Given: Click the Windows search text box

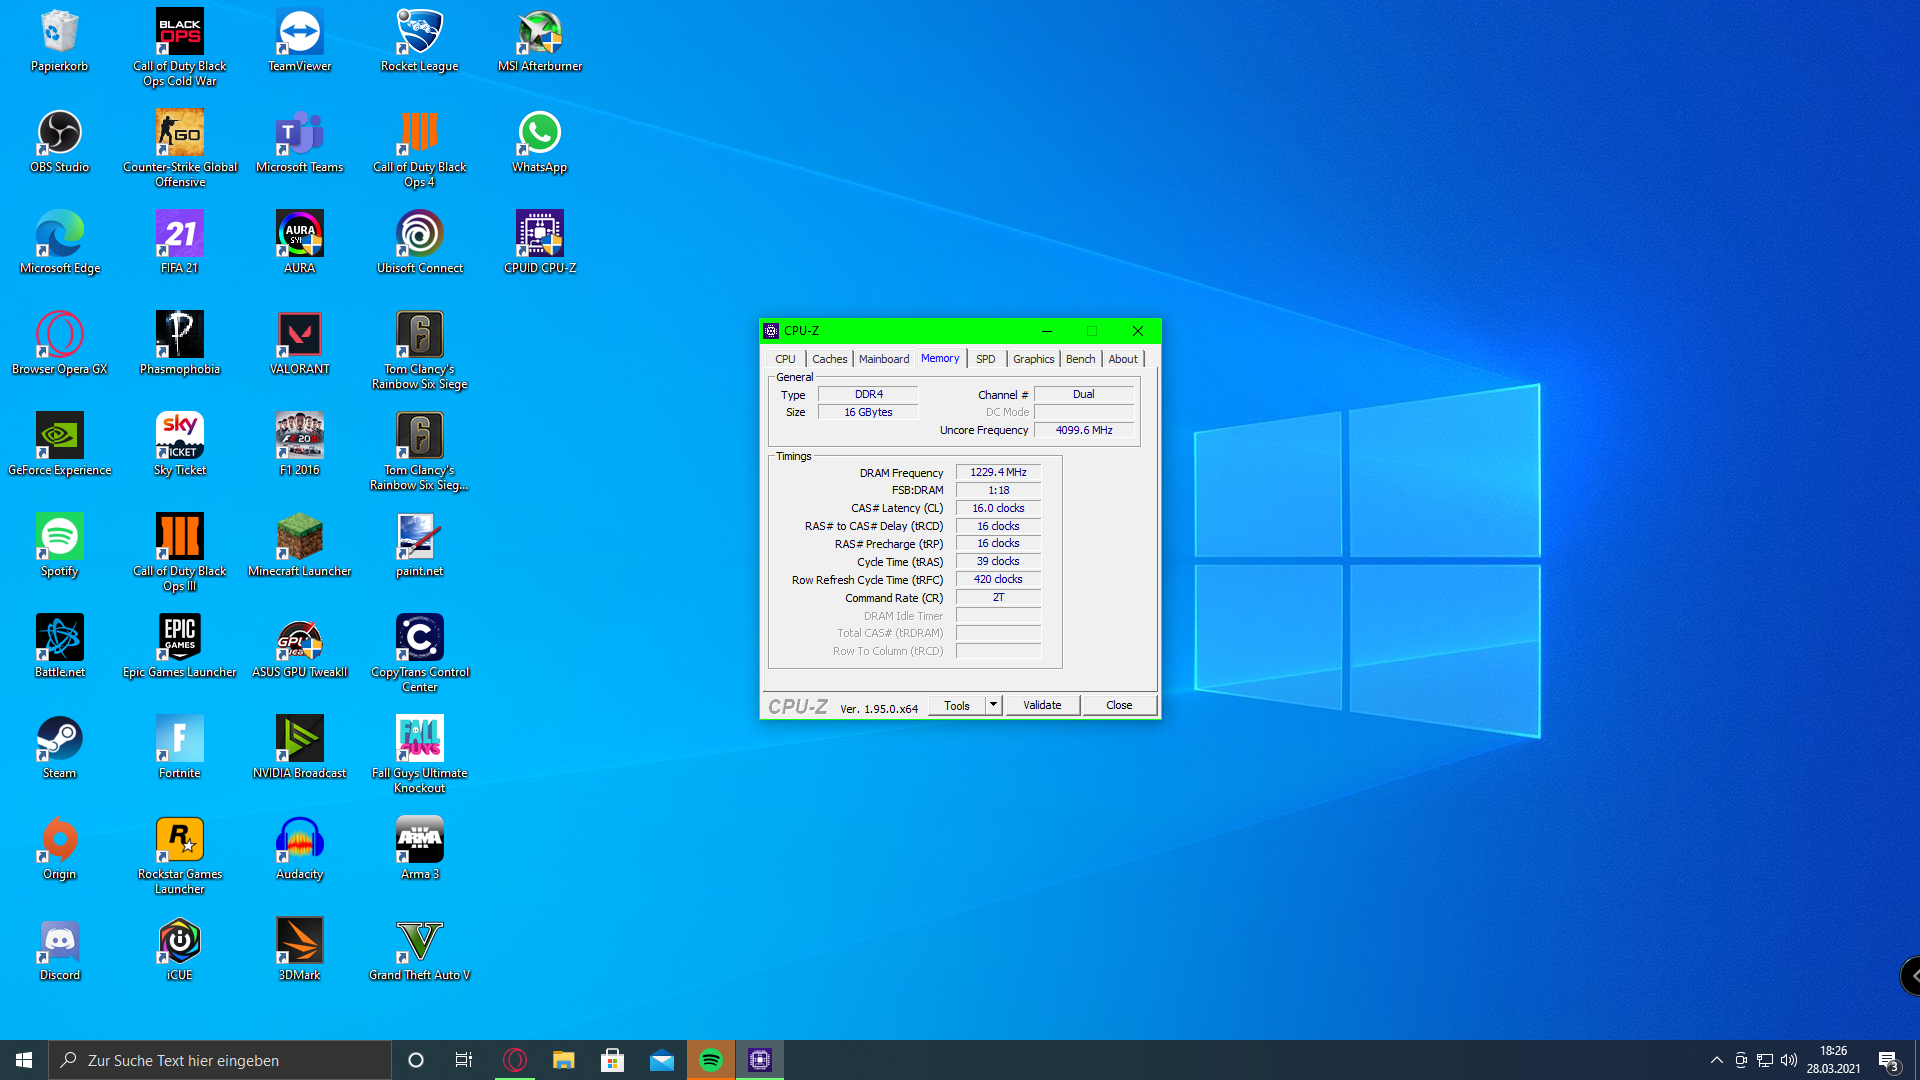Looking at the screenshot, I should [220, 1060].
